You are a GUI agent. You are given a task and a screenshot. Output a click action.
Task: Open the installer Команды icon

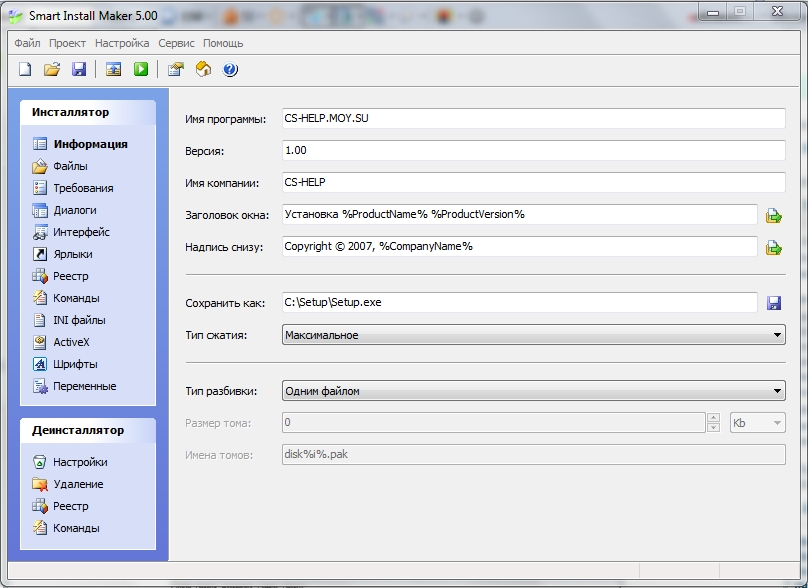click(x=40, y=298)
